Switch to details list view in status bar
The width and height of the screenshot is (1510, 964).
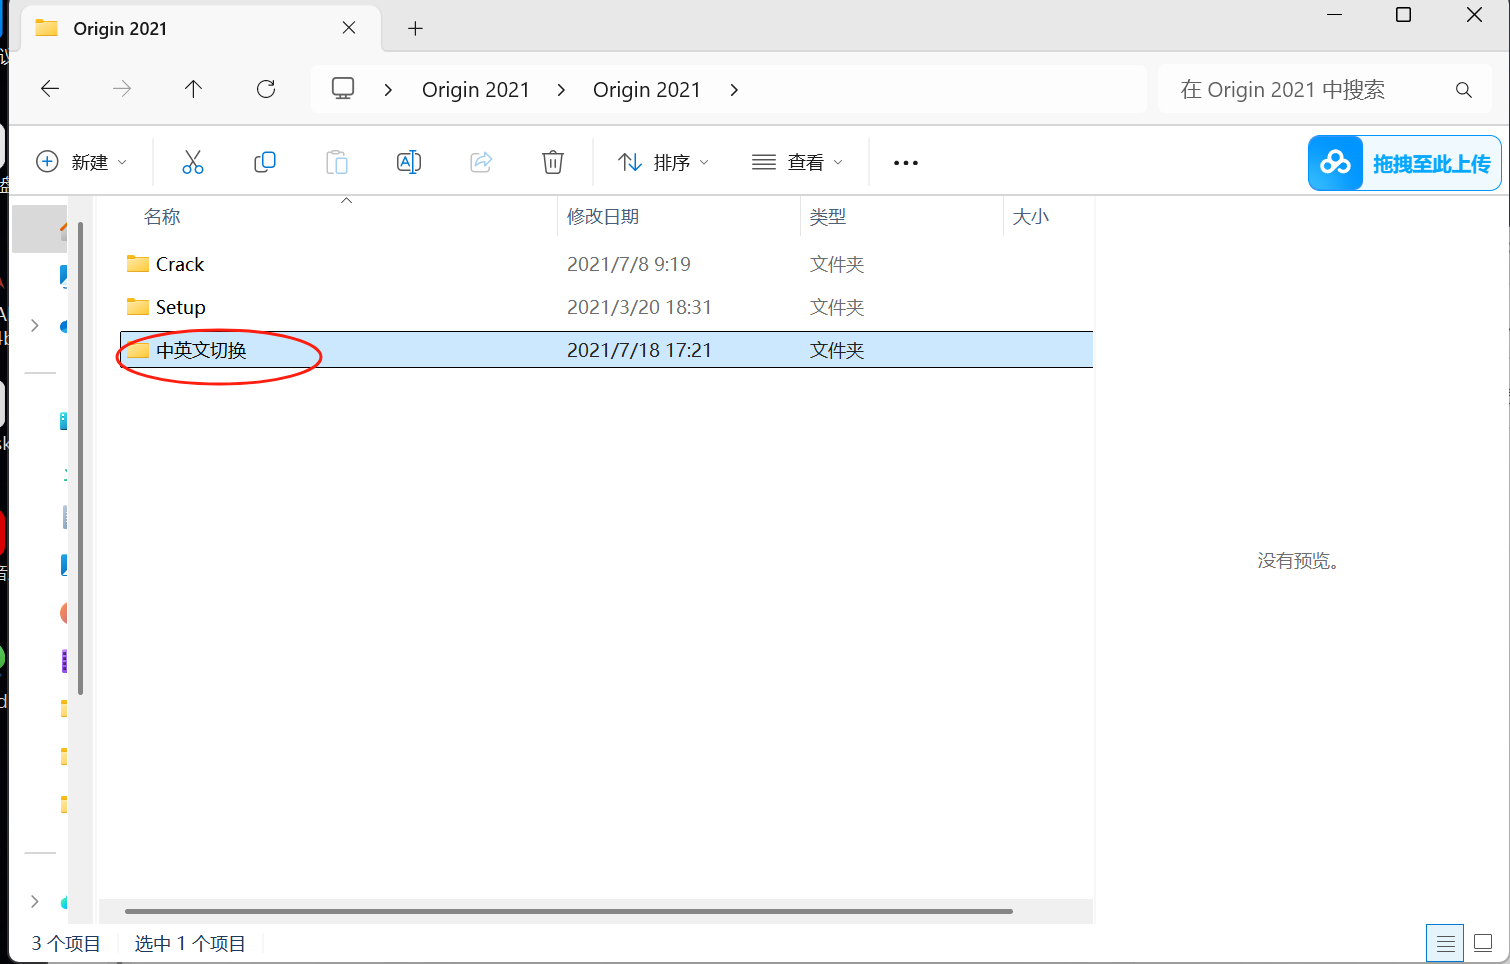click(1445, 943)
